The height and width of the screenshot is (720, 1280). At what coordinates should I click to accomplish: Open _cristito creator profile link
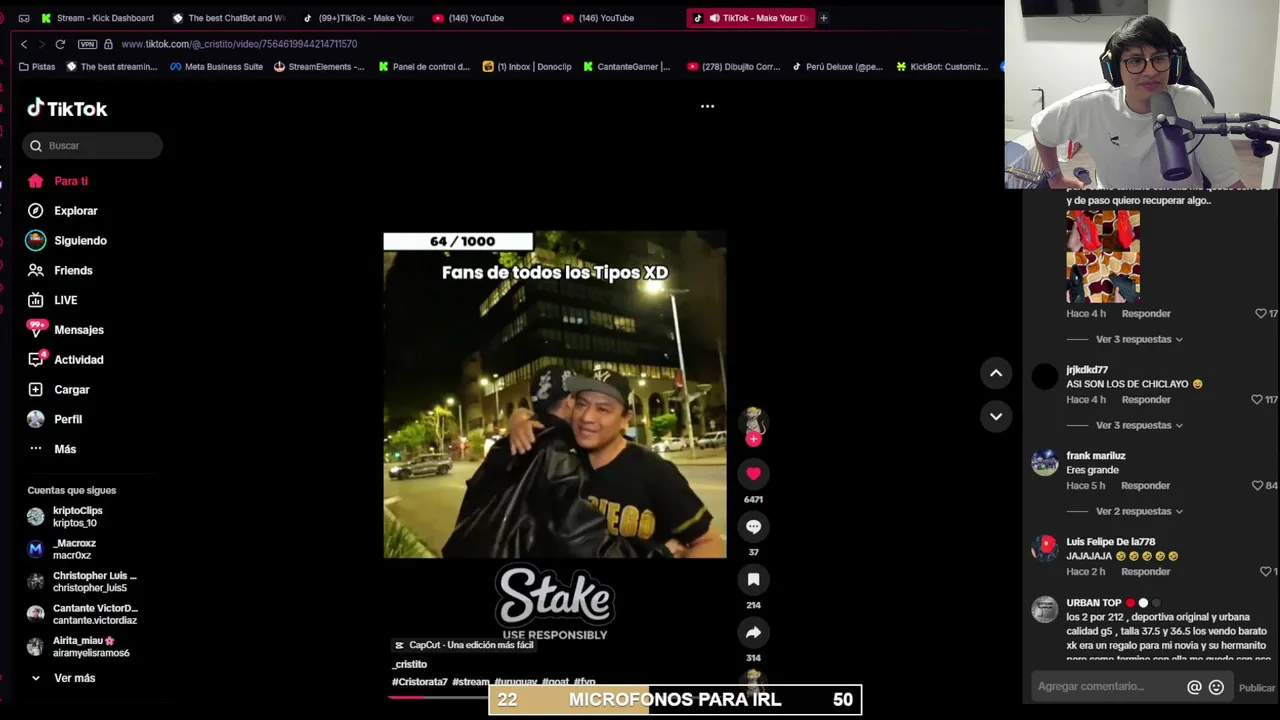tap(409, 664)
